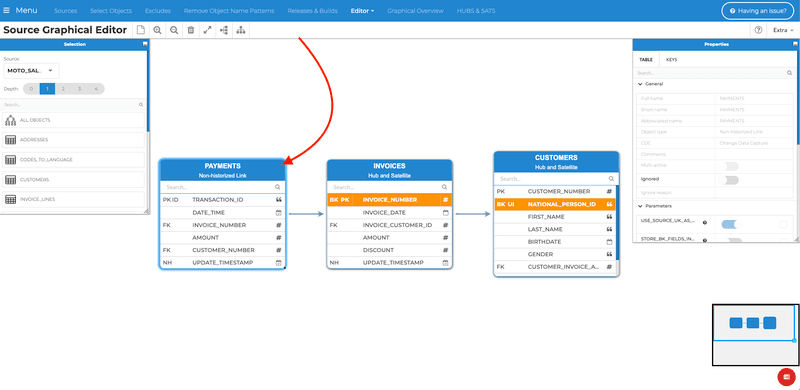Select the INVOICES table header
Screen dimensions: 800x390
point(389,170)
